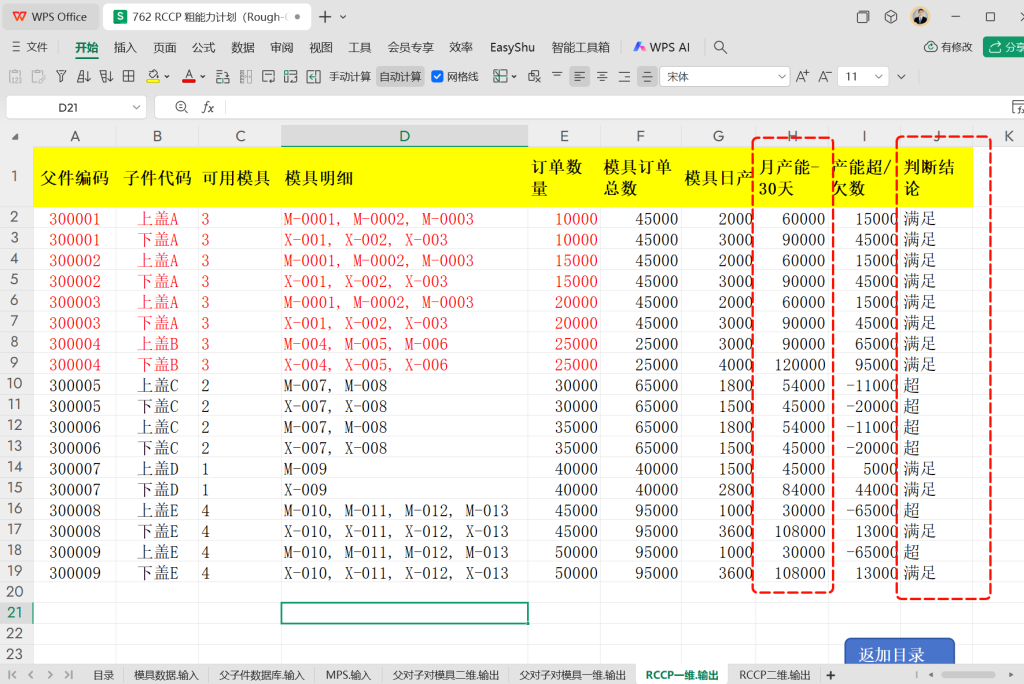Open font color dropdown arrow
The width and height of the screenshot is (1024, 684).
202,76
